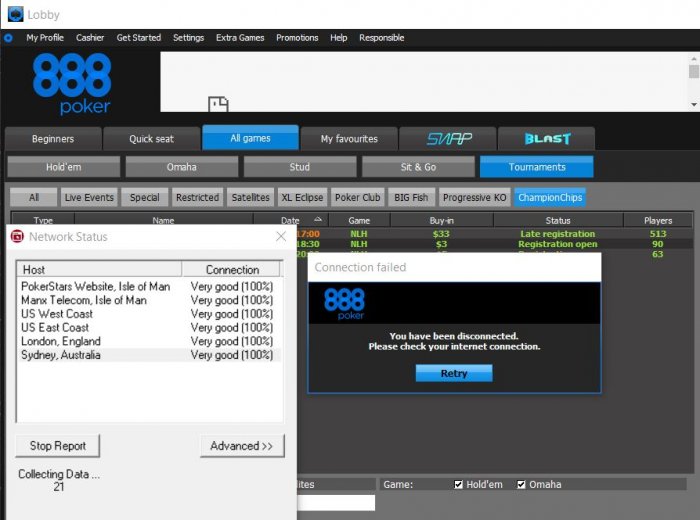
Task: Select the Hold'em game type tab
Action: point(64,167)
